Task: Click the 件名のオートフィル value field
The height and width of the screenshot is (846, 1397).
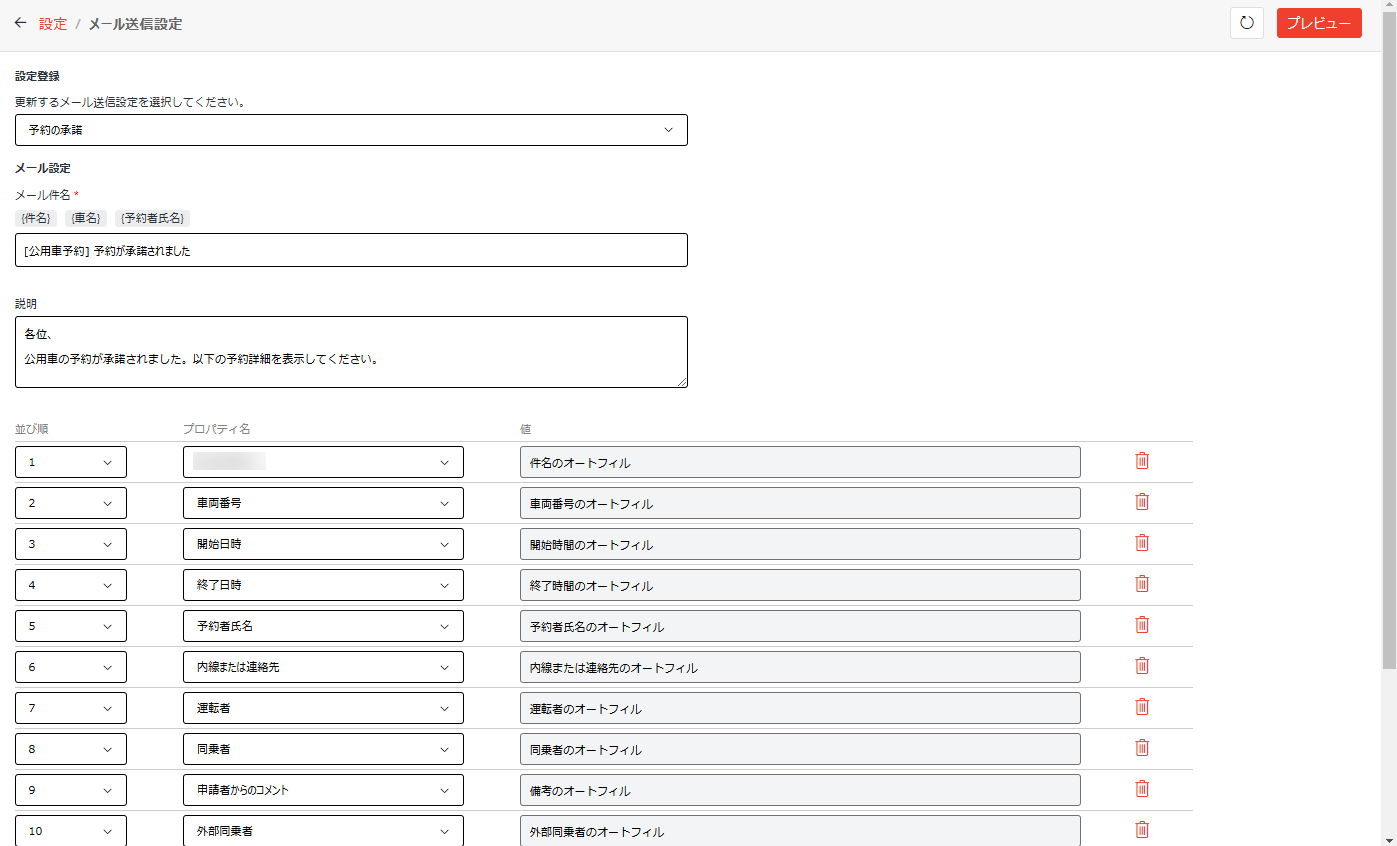Action: (x=800, y=462)
